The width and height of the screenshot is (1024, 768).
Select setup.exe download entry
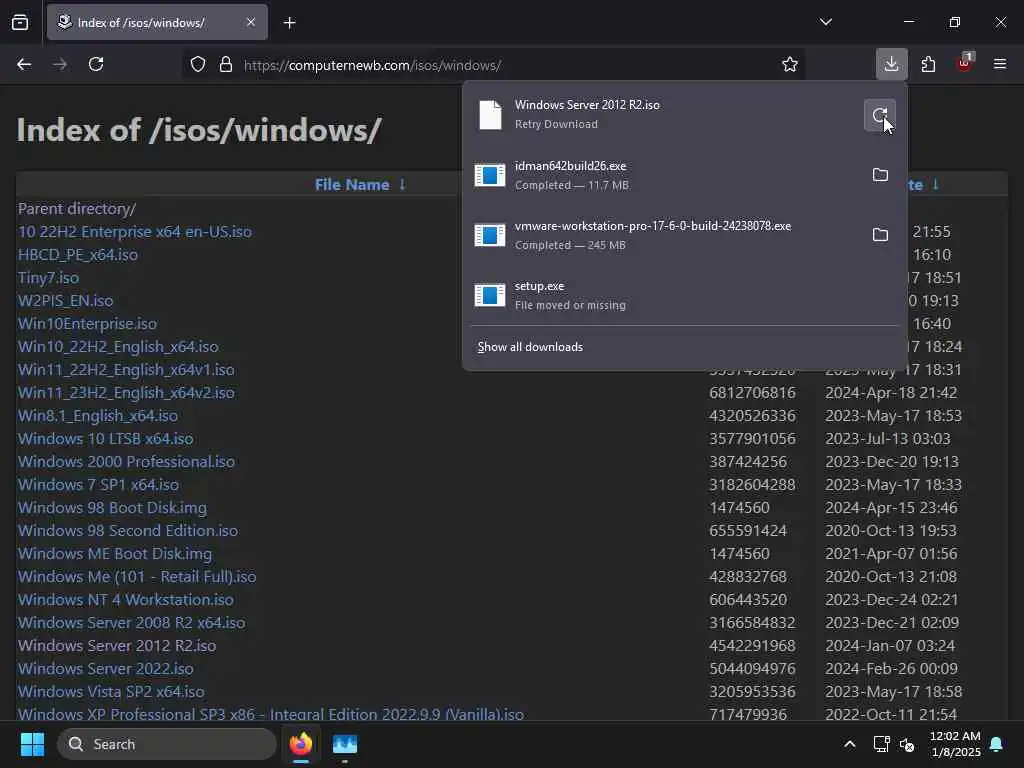coord(684,295)
